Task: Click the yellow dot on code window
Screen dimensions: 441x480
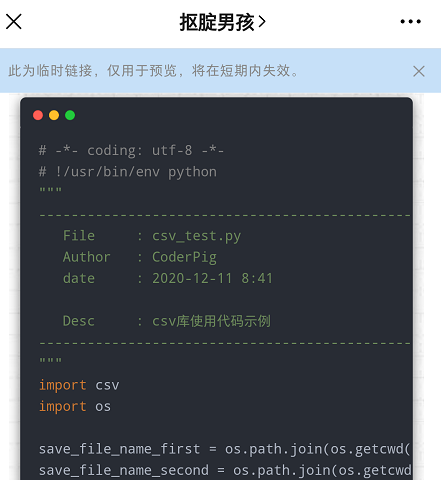Action: point(54,115)
